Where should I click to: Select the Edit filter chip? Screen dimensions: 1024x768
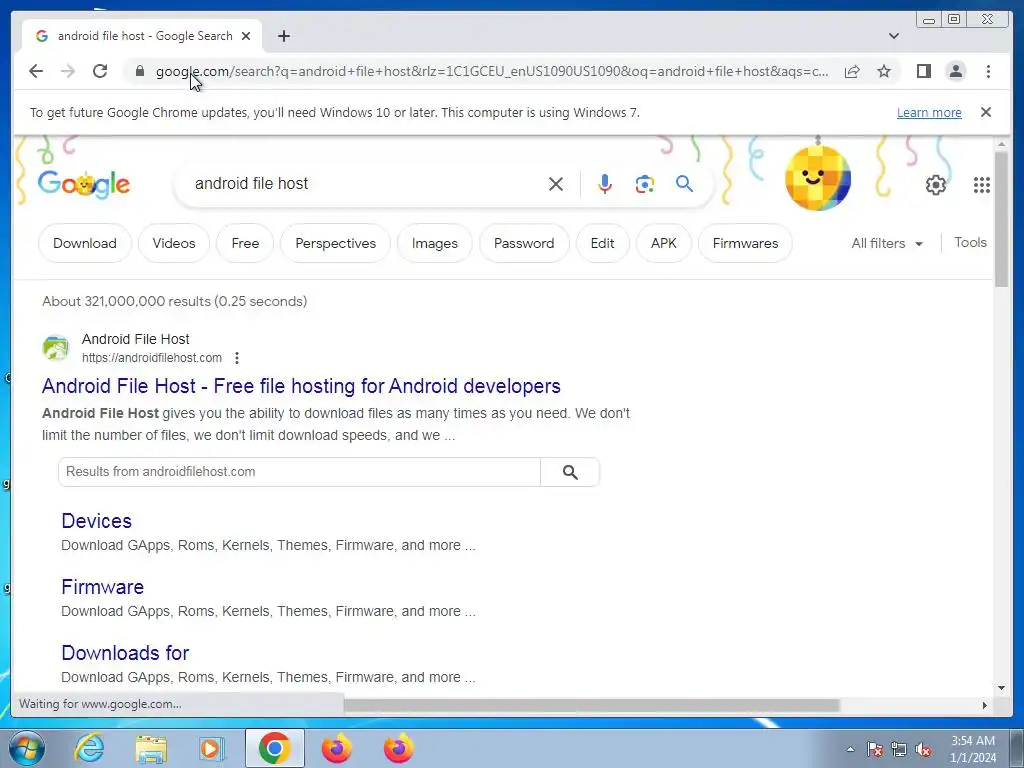click(602, 243)
